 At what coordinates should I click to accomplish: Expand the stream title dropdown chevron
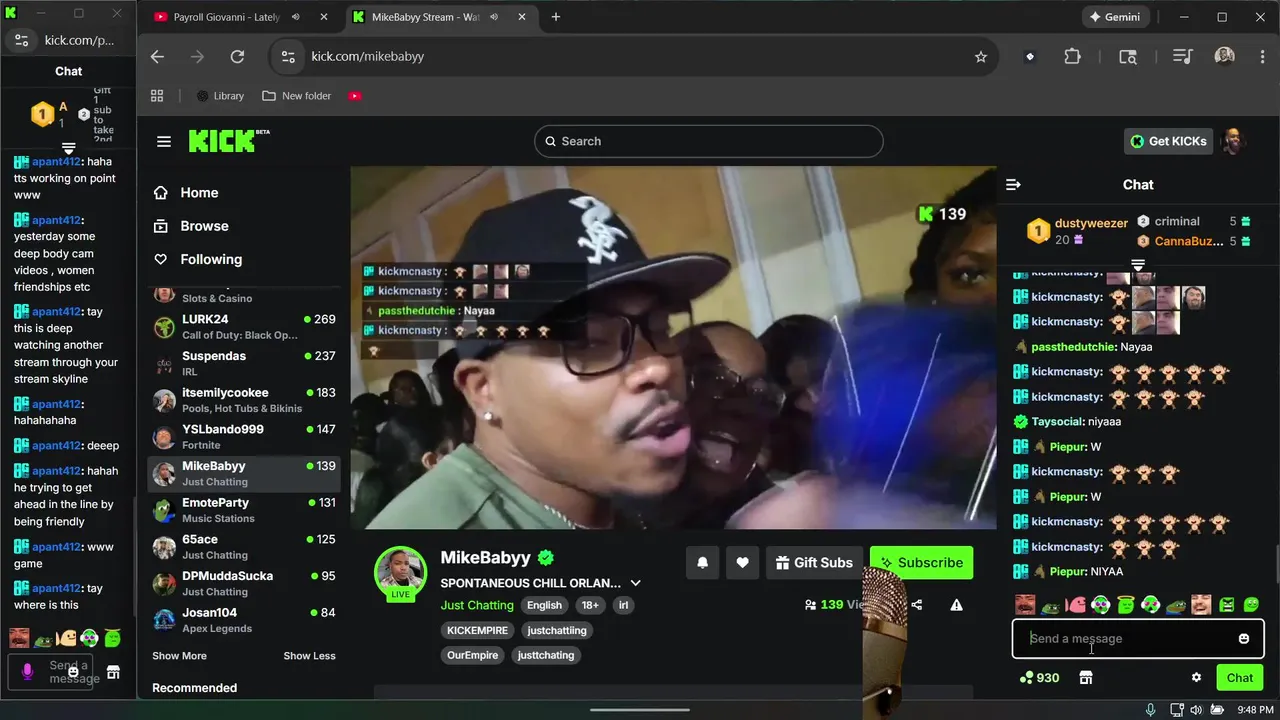click(635, 583)
